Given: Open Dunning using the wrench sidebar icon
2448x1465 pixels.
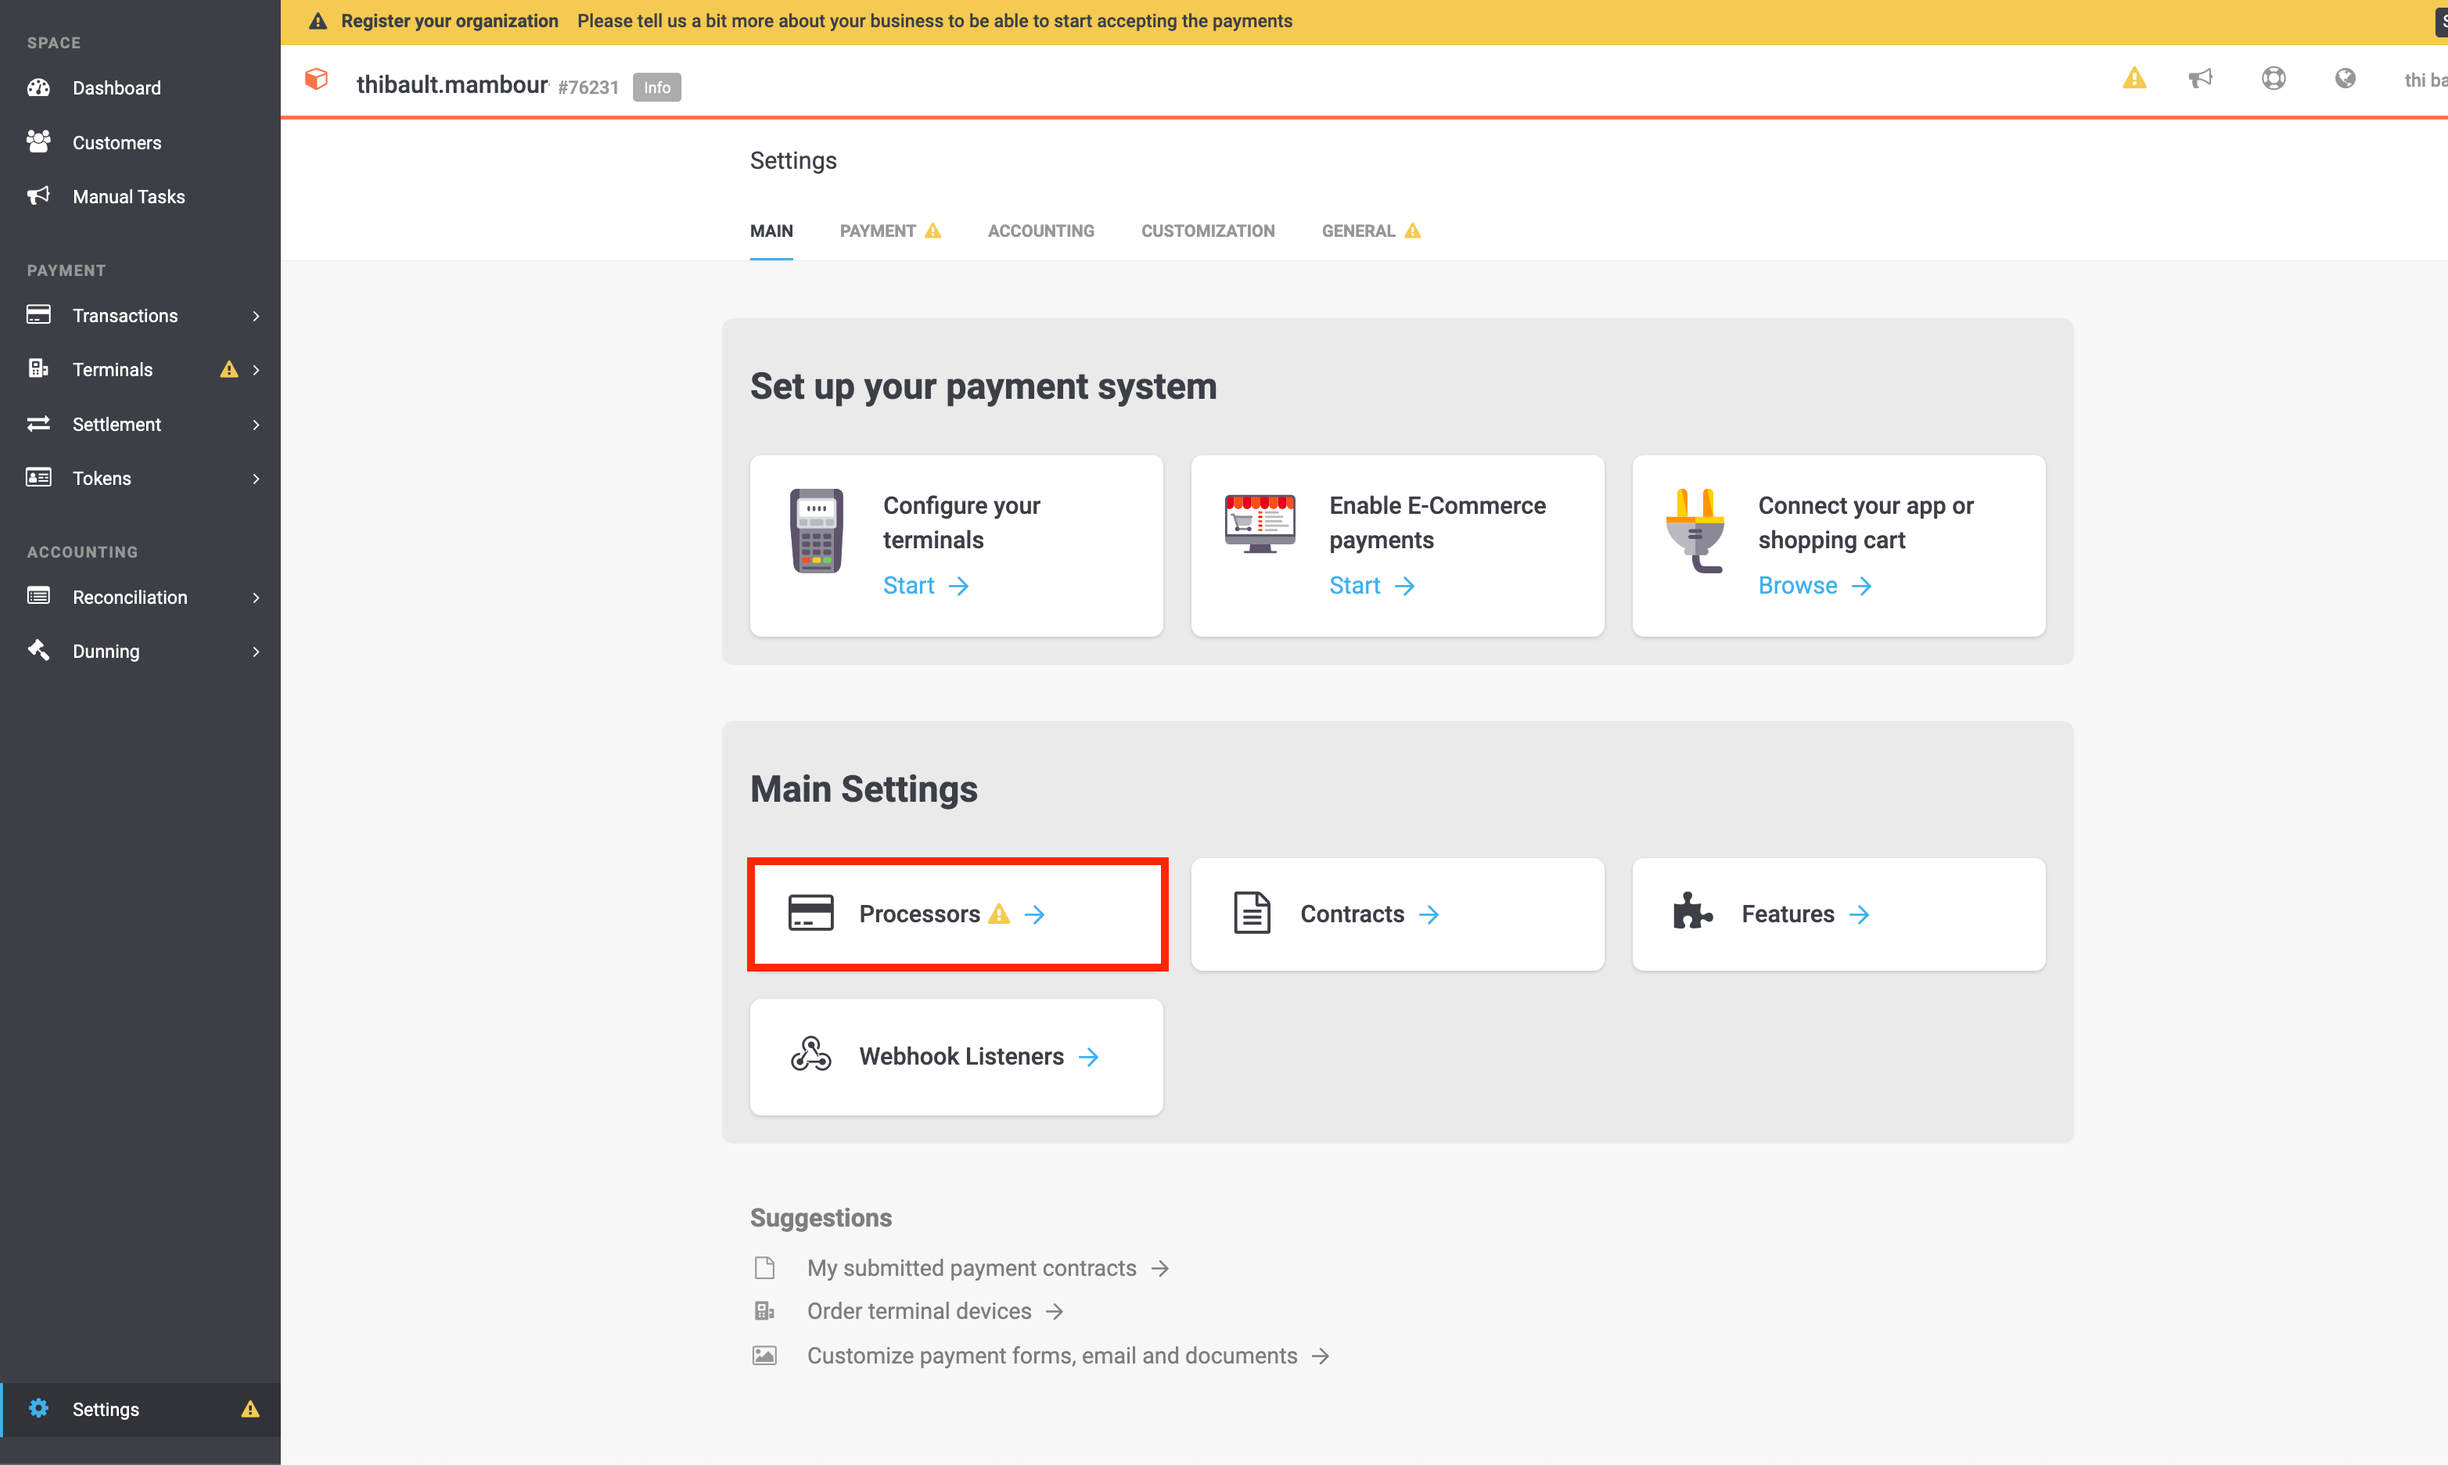Looking at the screenshot, I should (38, 650).
